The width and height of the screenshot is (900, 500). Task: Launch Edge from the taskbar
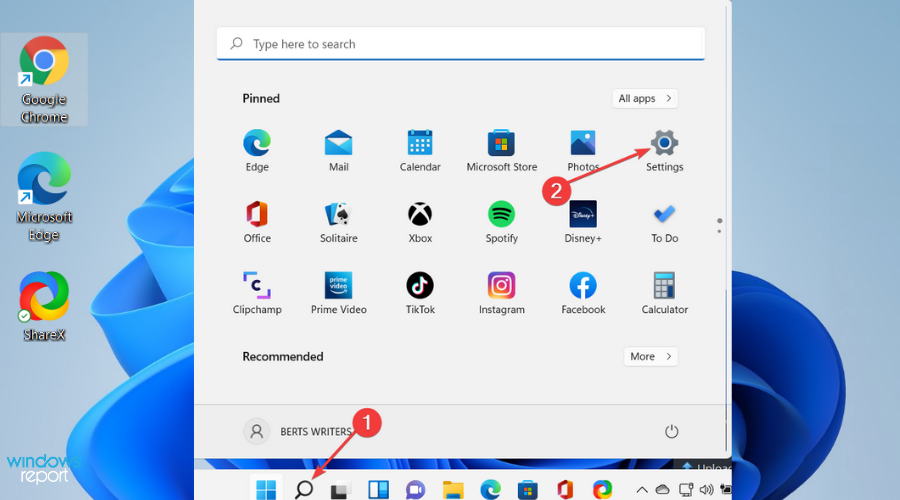[490, 489]
